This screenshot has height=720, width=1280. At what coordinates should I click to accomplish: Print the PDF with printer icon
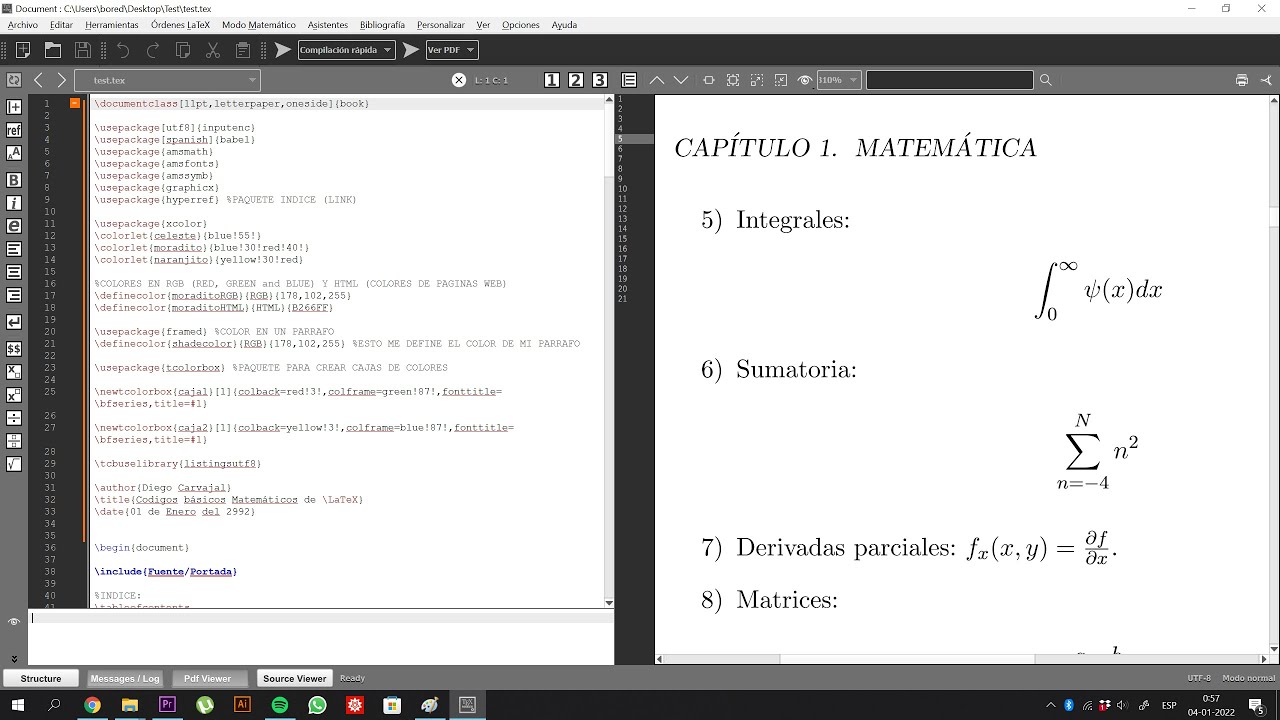click(x=1242, y=80)
